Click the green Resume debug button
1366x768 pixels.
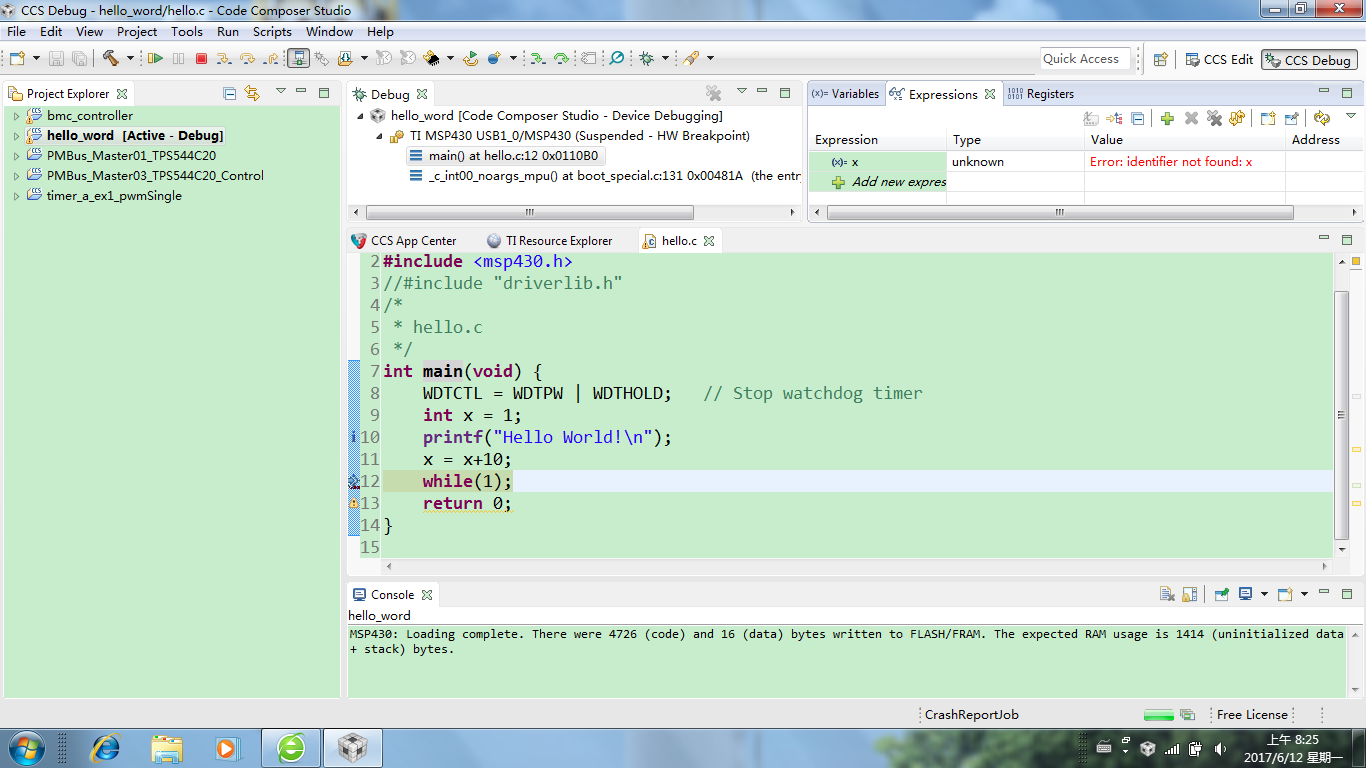(x=155, y=59)
